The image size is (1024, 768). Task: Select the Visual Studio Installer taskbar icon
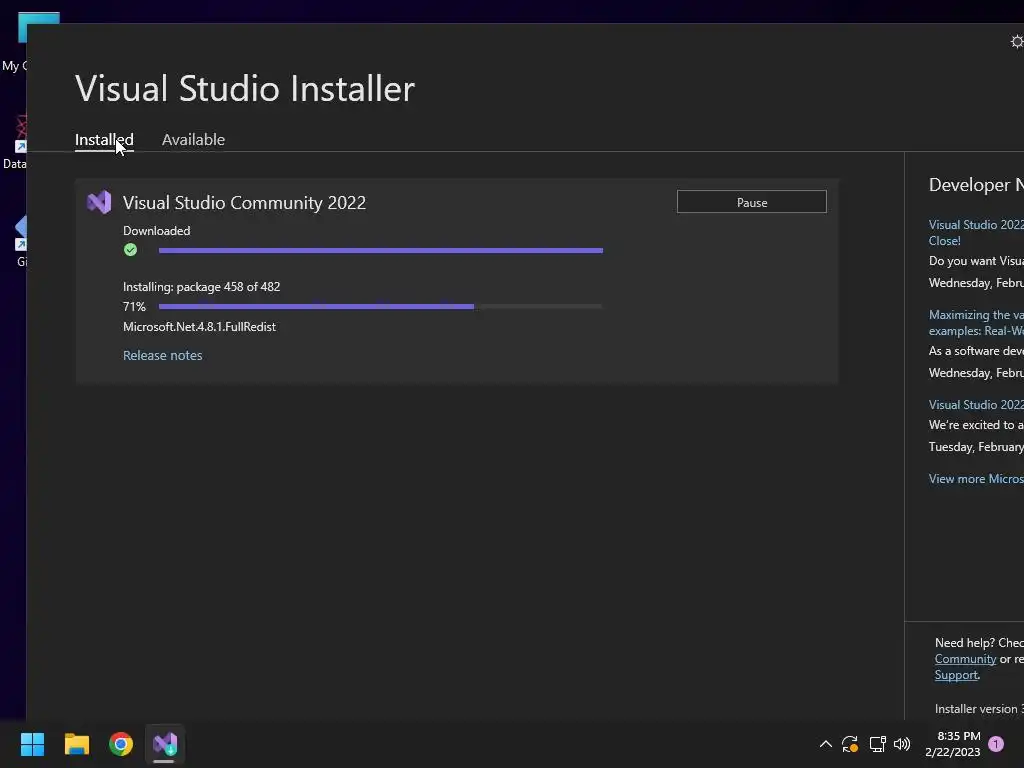pyautogui.click(x=165, y=744)
